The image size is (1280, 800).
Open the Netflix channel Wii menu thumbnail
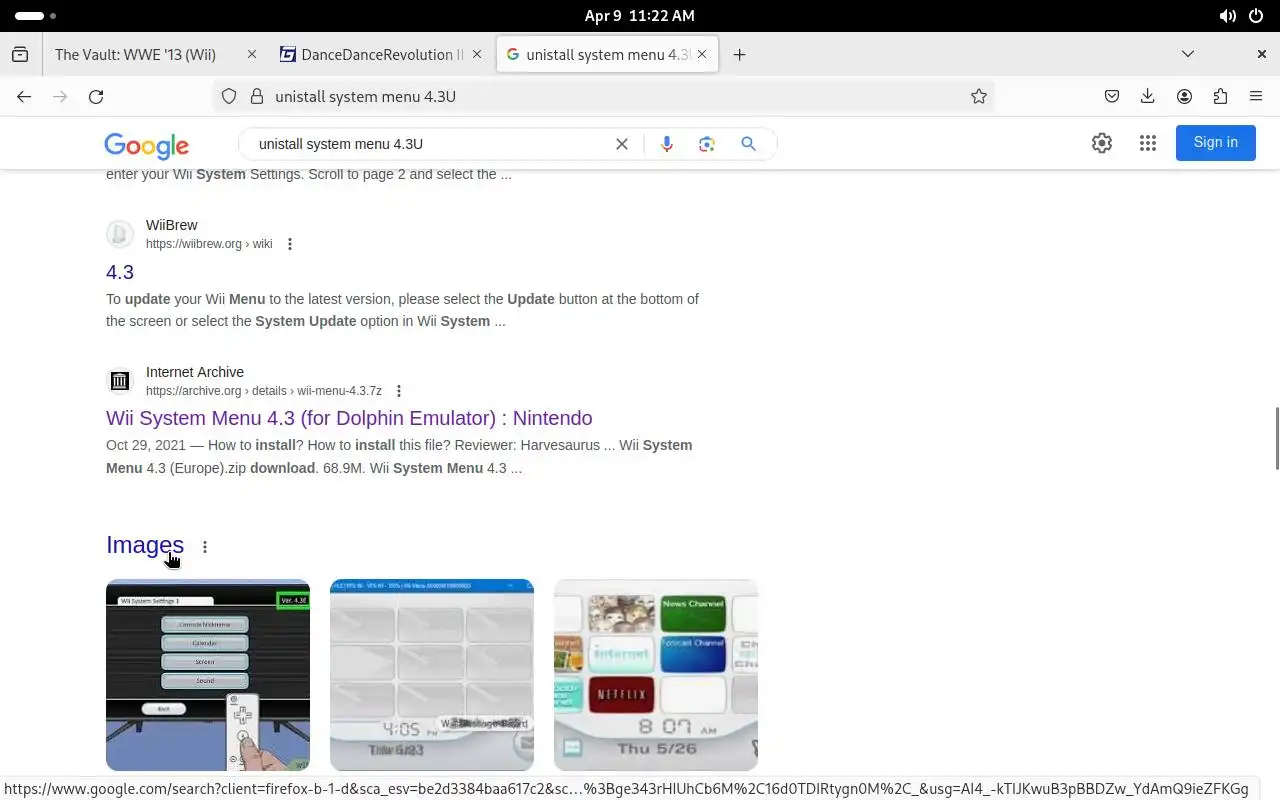tap(656, 675)
